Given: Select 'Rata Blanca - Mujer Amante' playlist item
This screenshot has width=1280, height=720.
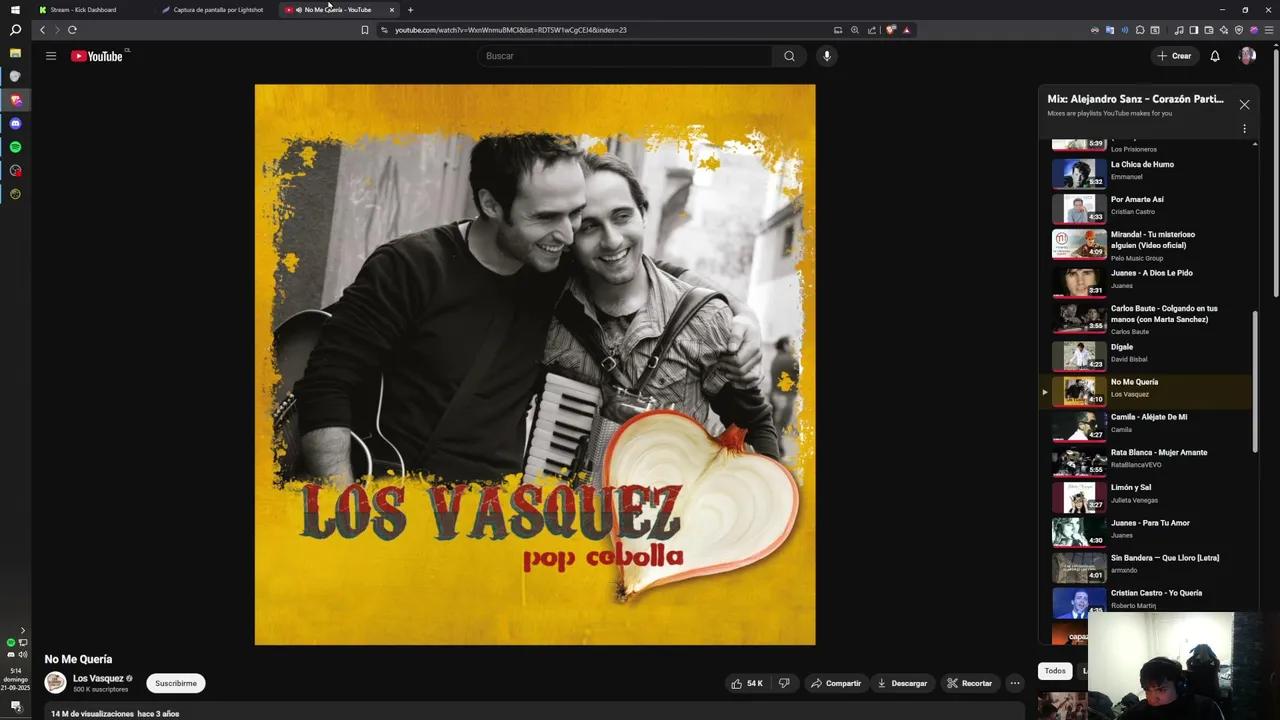Looking at the screenshot, I should pos(1145,461).
